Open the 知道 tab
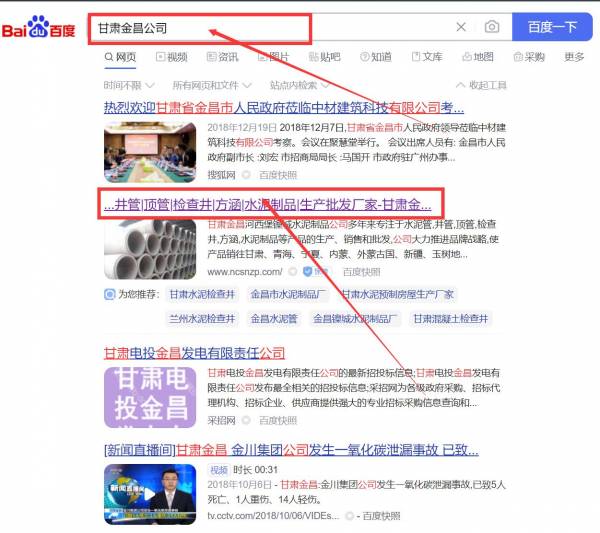The image size is (600, 533). (x=375, y=58)
